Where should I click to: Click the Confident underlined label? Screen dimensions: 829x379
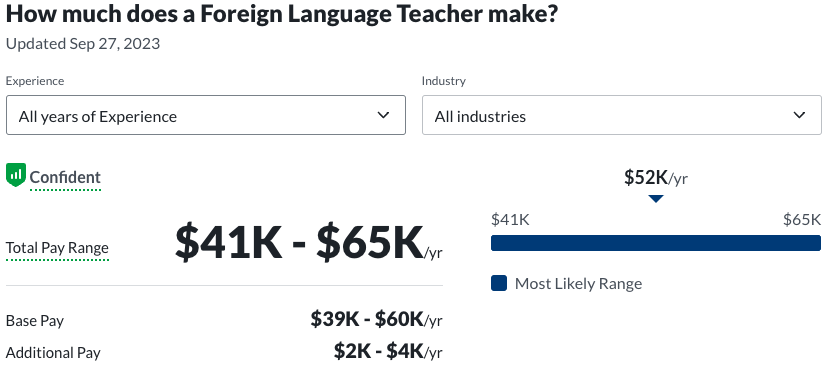click(x=65, y=178)
